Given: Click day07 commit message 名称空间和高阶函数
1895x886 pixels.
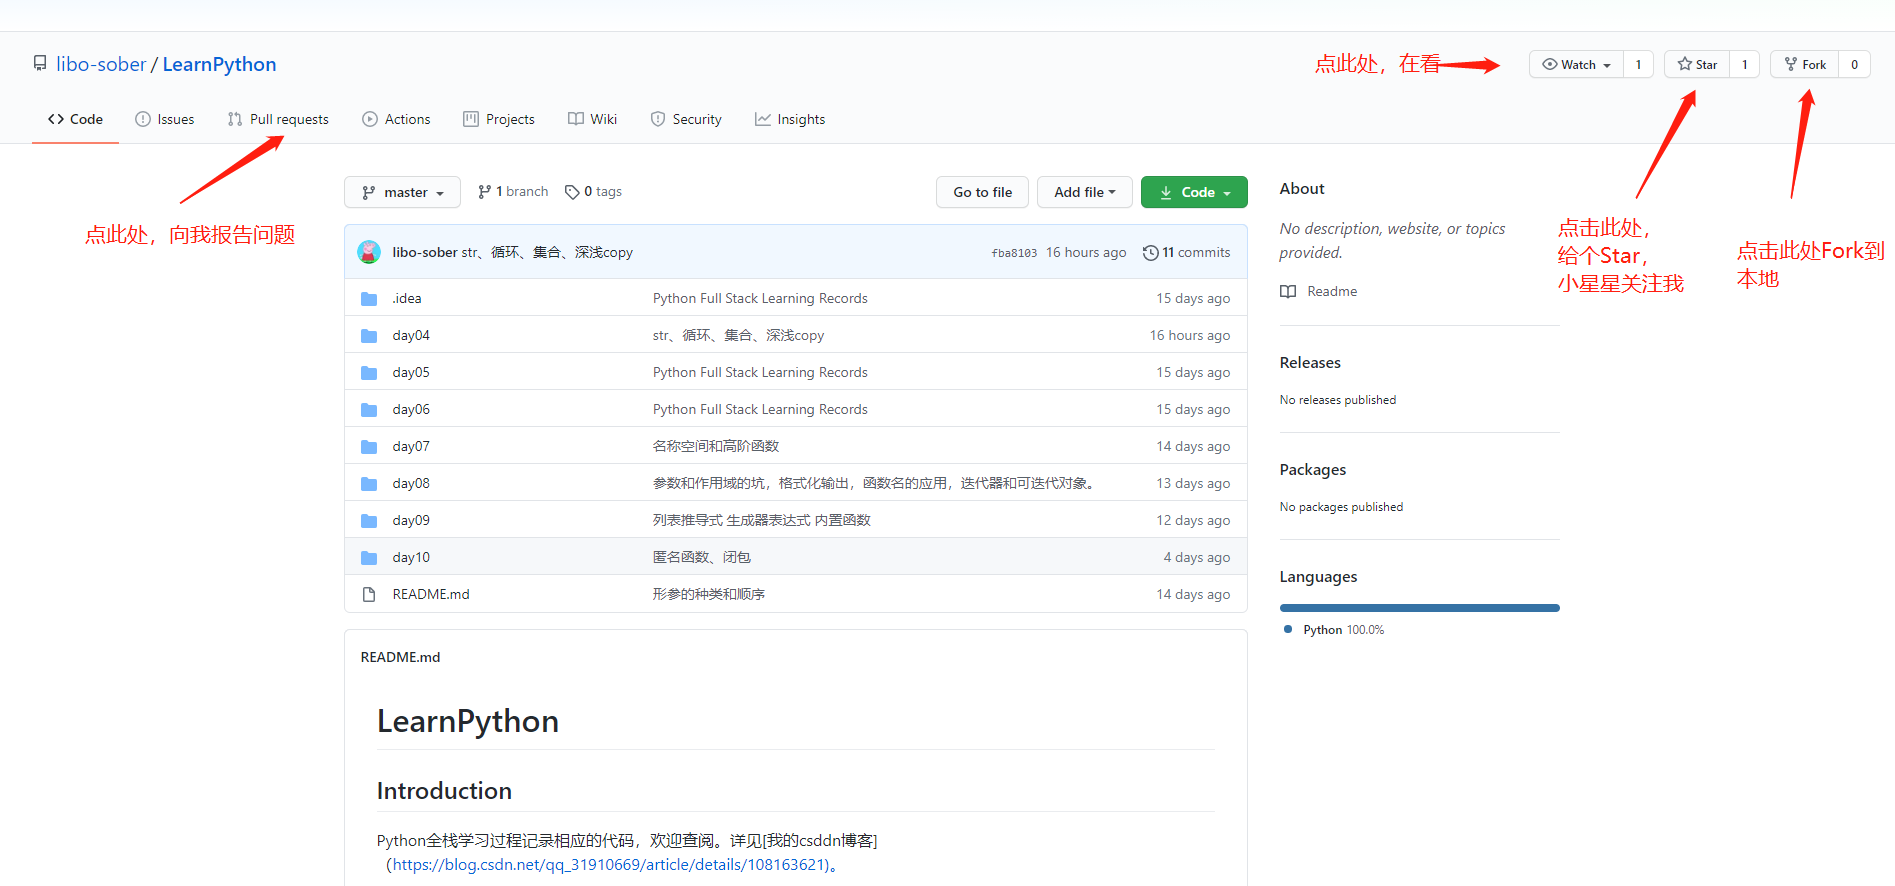Looking at the screenshot, I should pyautogui.click(x=716, y=447).
